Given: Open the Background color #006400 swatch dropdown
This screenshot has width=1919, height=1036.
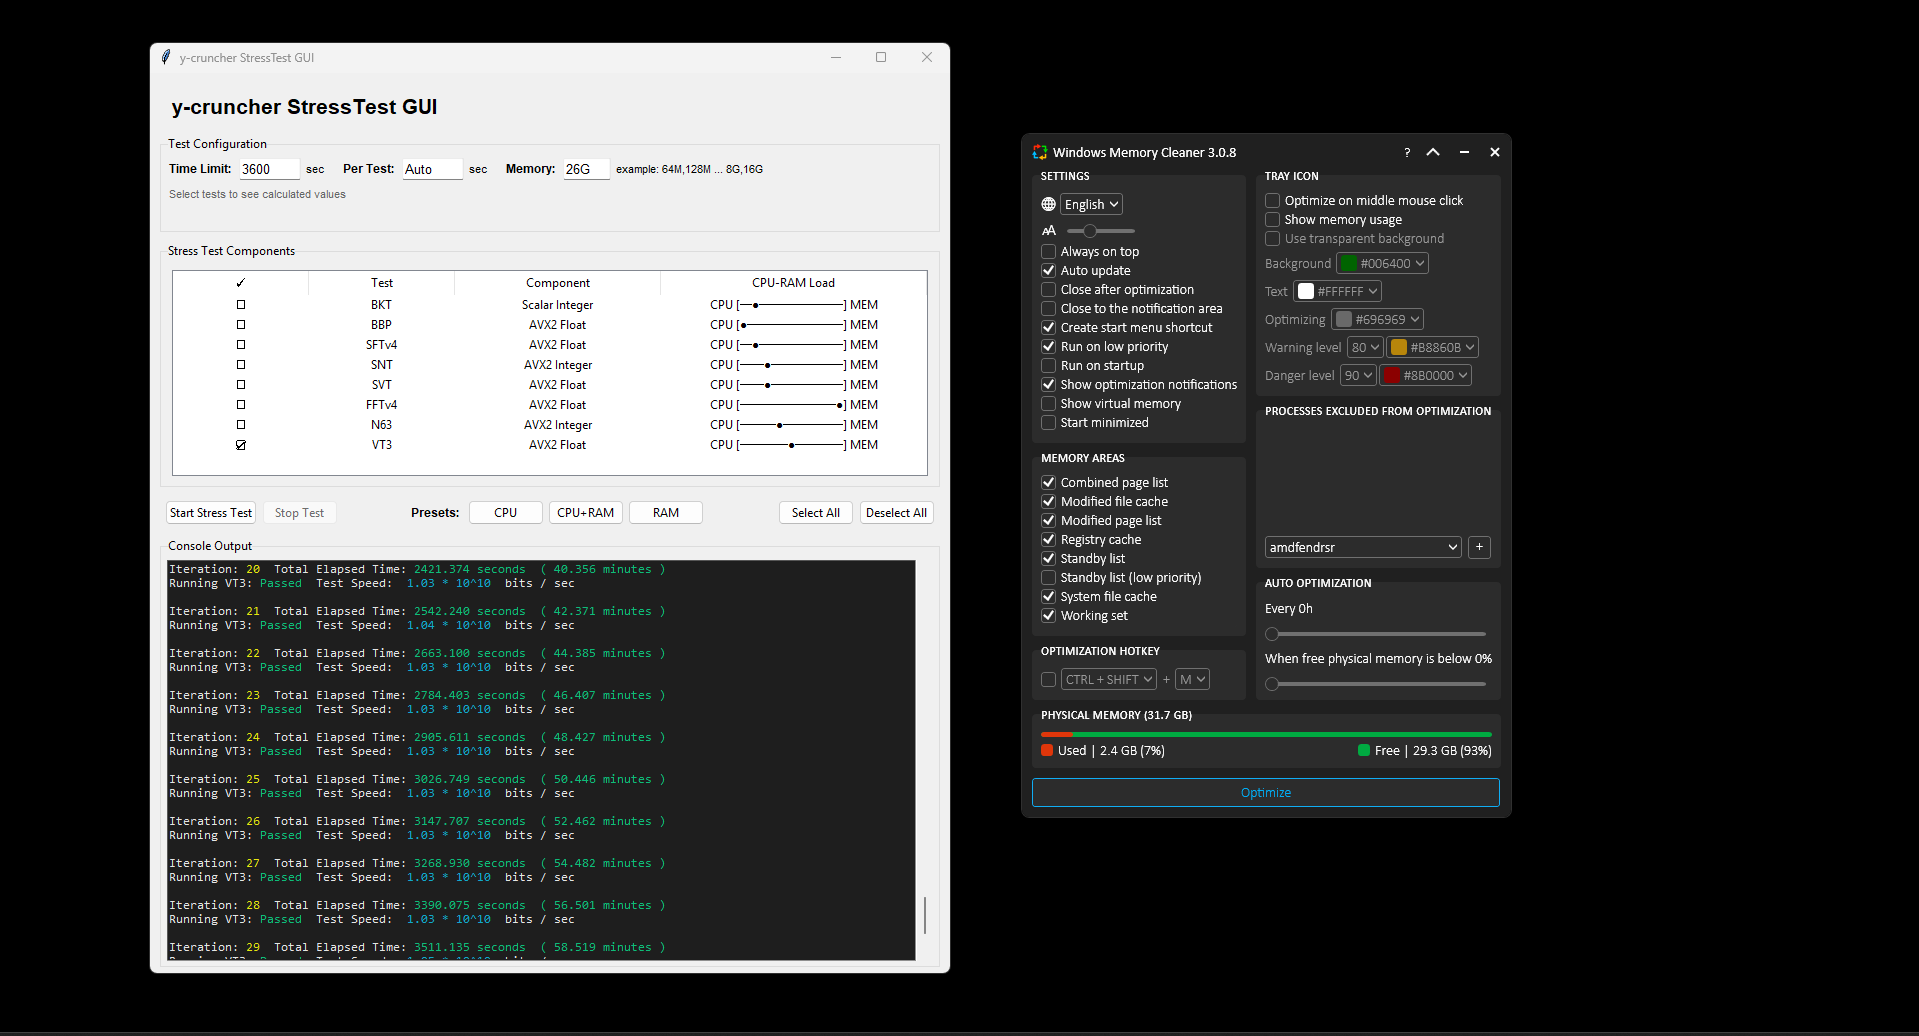Looking at the screenshot, I should click(x=1382, y=263).
